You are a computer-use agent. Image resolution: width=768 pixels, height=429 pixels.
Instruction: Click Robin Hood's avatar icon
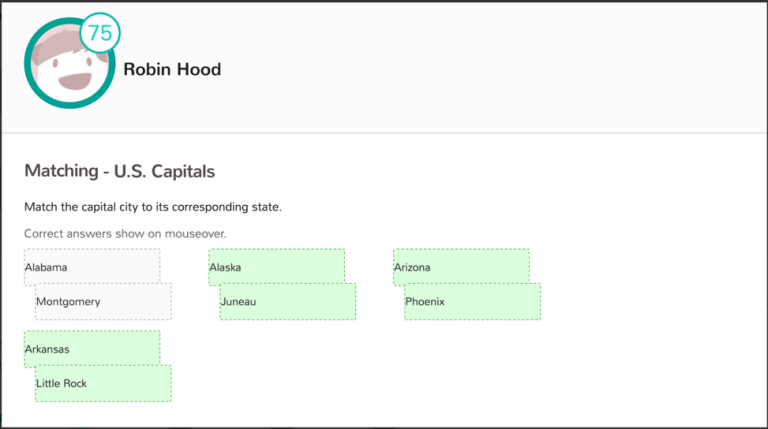[x=70, y=63]
